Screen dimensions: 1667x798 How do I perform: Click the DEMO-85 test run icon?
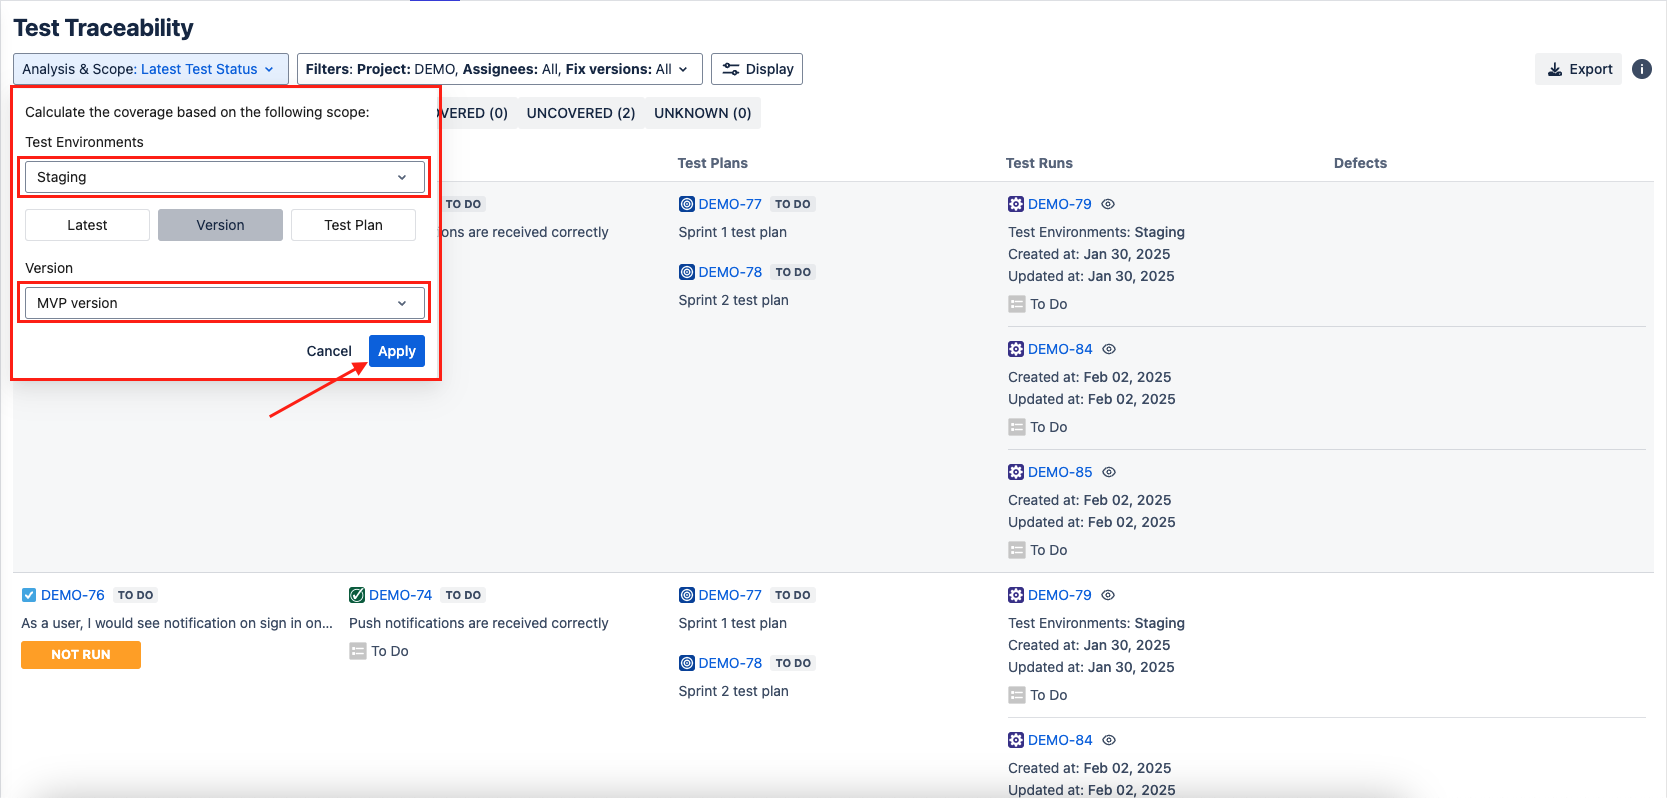[x=1016, y=472]
